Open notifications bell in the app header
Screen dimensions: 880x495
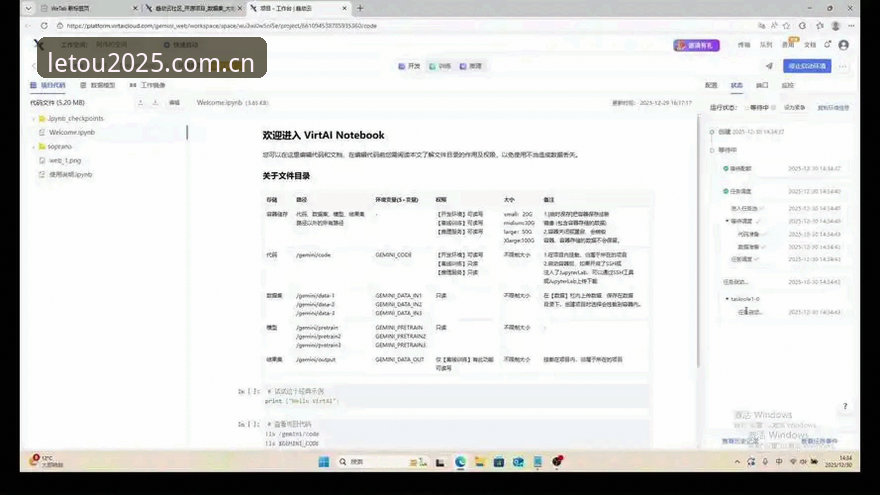pos(828,45)
